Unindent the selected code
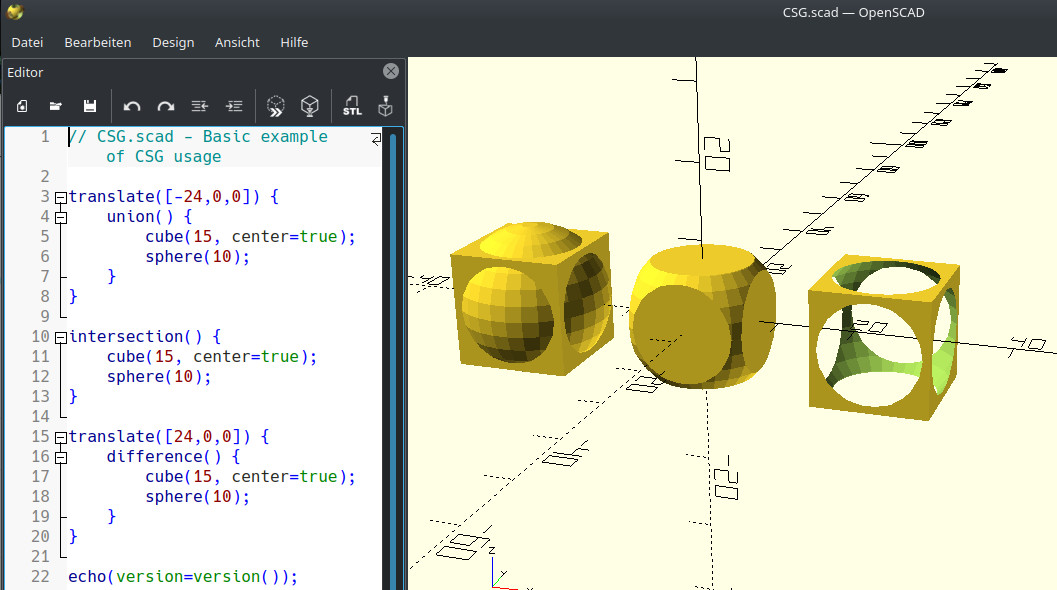 (200, 106)
